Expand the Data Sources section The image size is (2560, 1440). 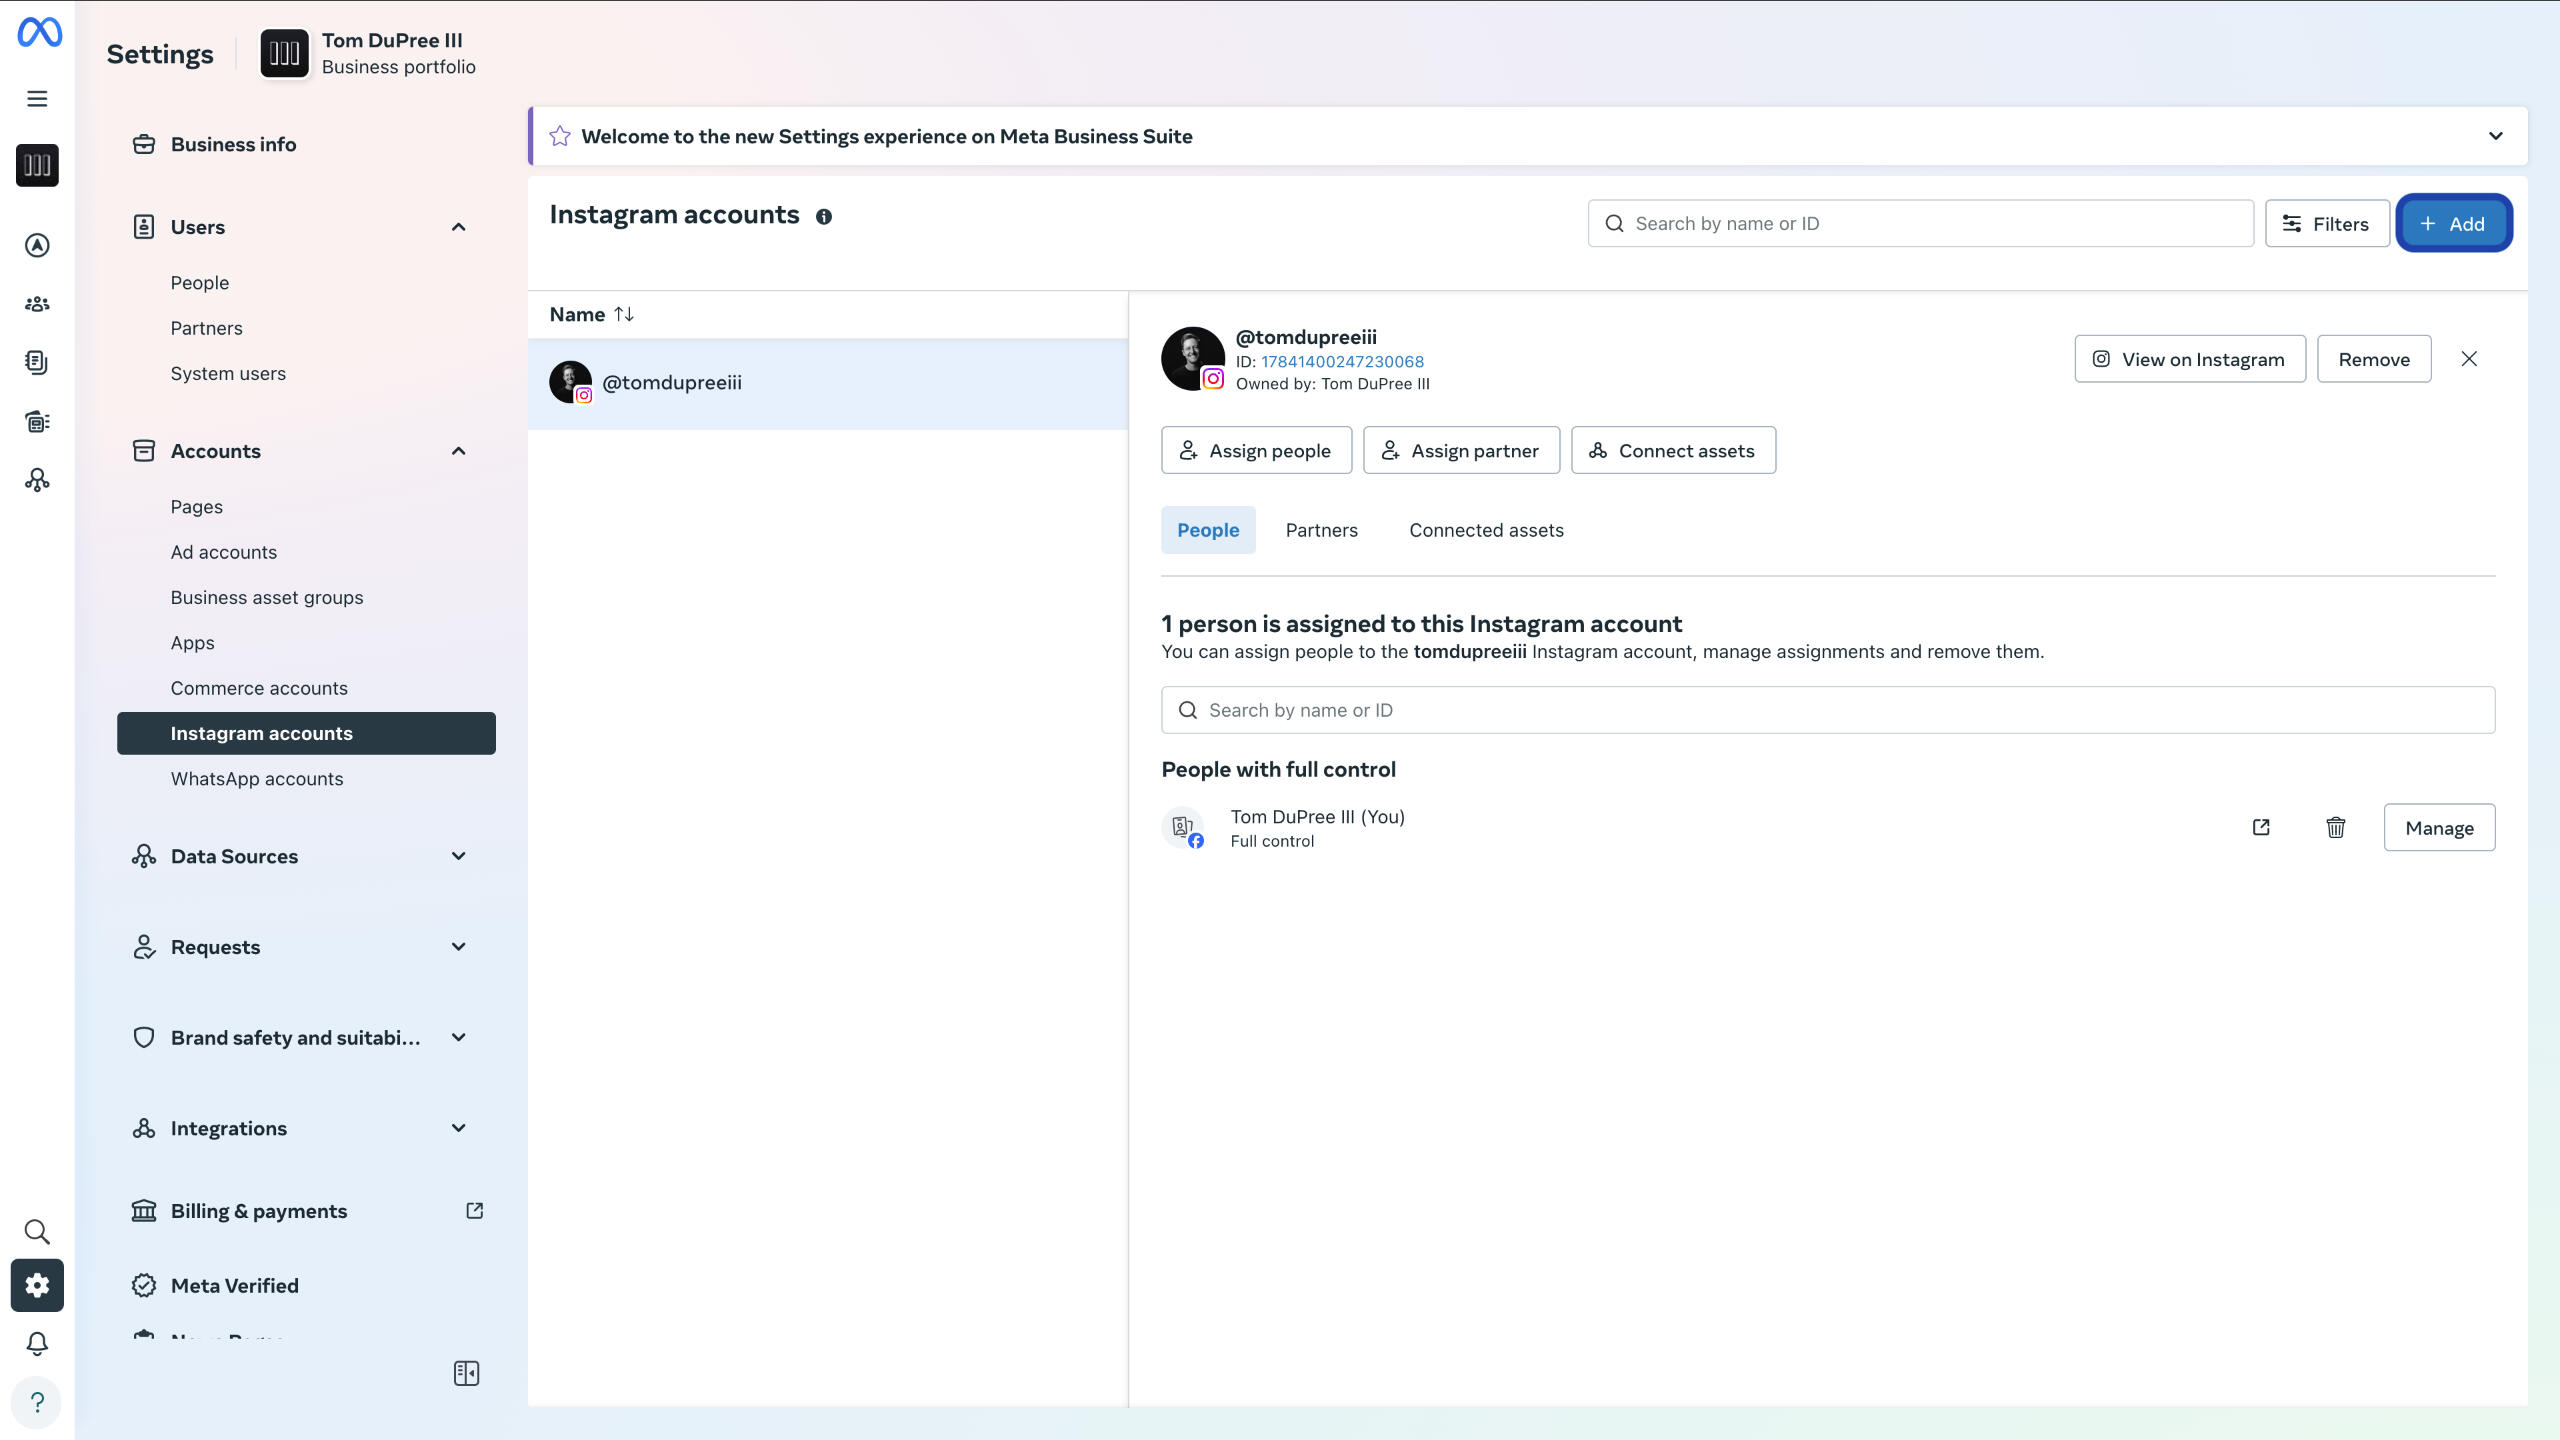point(458,856)
